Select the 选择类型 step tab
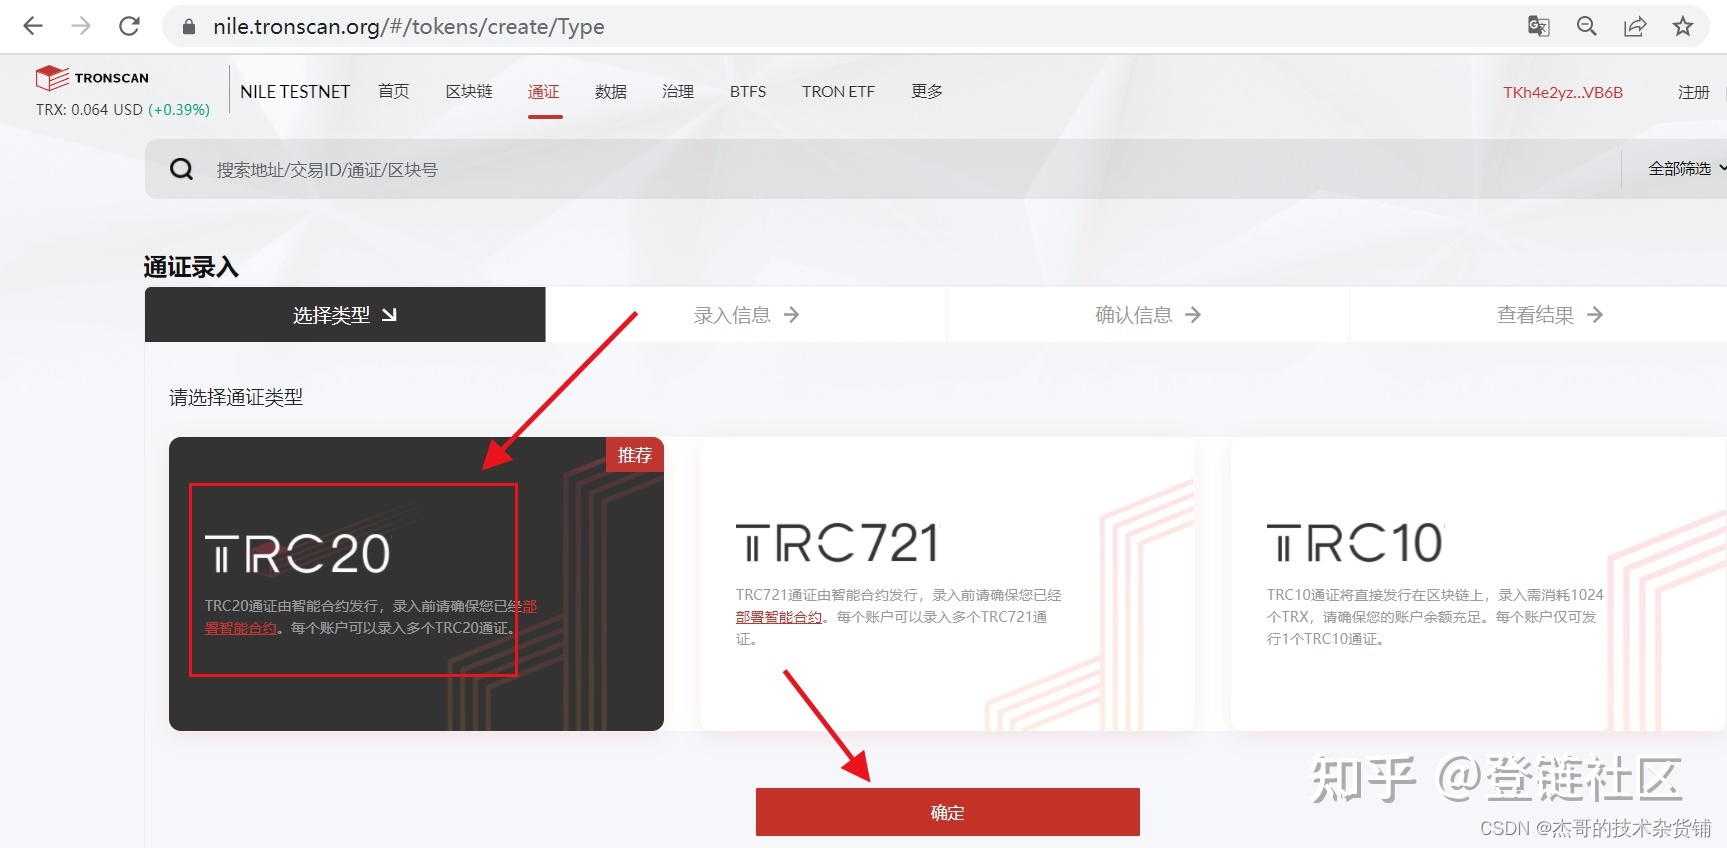1727x848 pixels. click(x=345, y=315)
